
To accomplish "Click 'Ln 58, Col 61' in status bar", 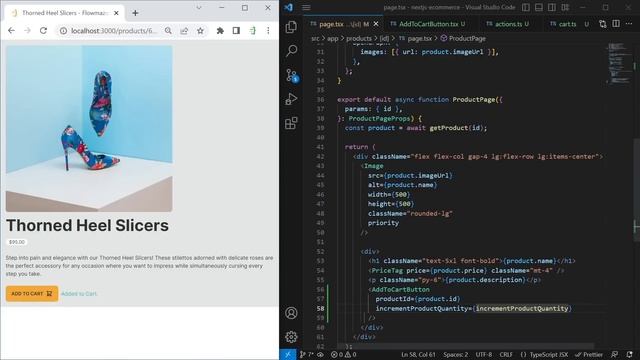I will click(x=418, y=354).
